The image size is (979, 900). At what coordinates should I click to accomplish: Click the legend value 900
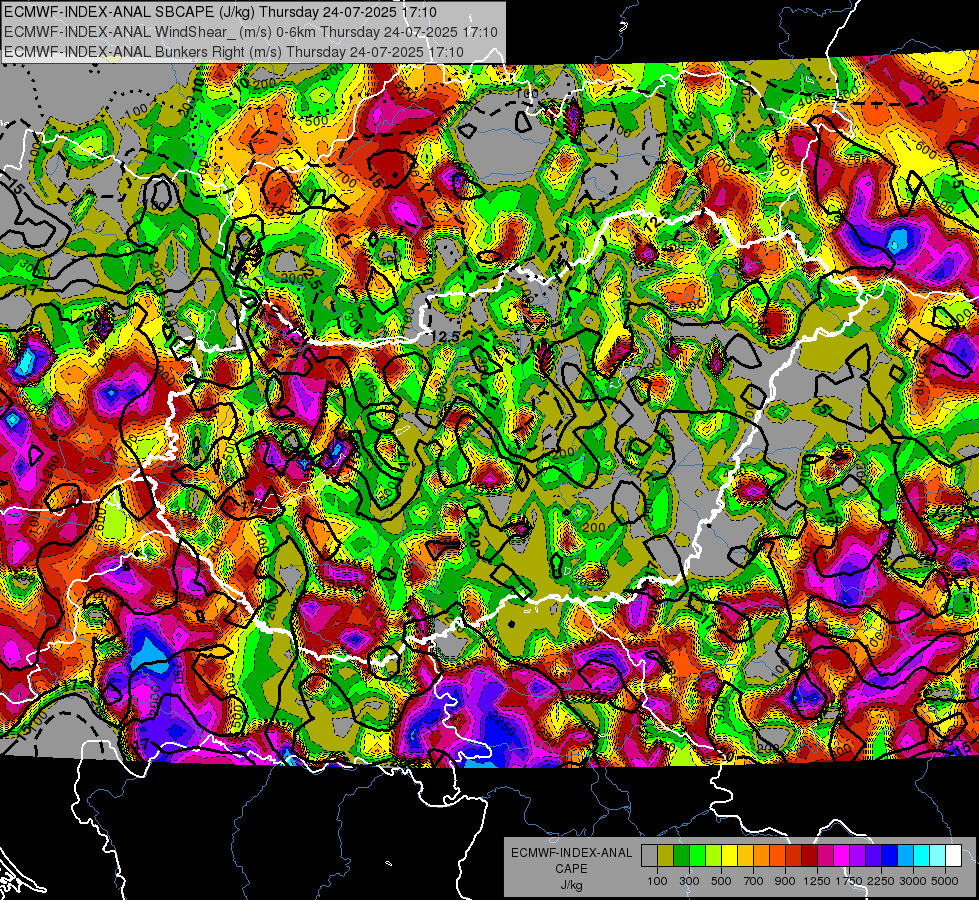pos(785,881)
